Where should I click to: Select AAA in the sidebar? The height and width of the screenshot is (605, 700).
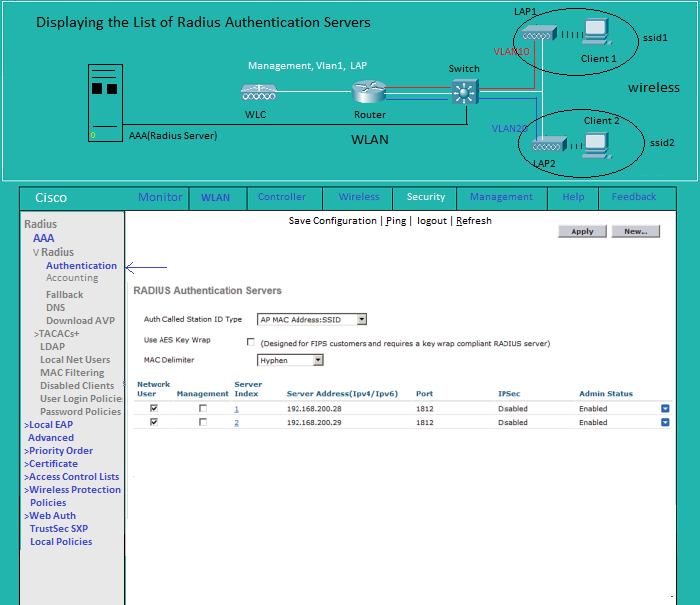coord(43,238)
